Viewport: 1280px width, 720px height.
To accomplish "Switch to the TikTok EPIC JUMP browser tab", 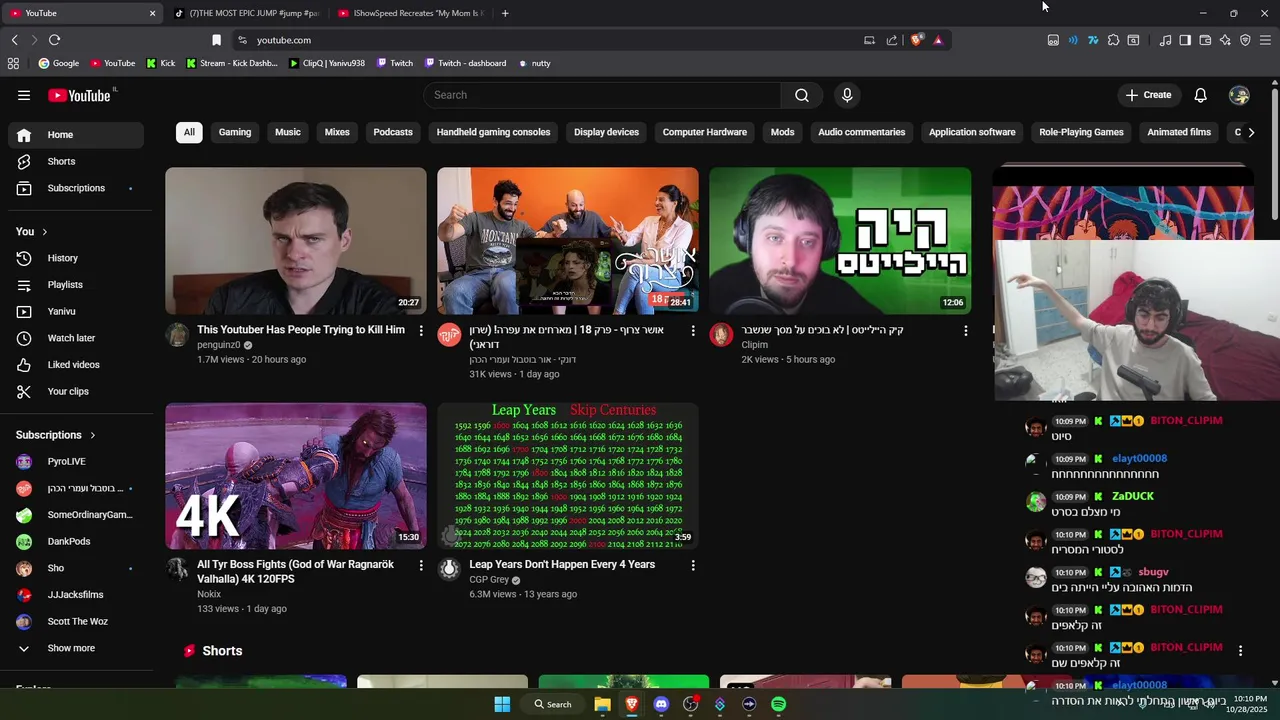I will click(x=247, y=13).
